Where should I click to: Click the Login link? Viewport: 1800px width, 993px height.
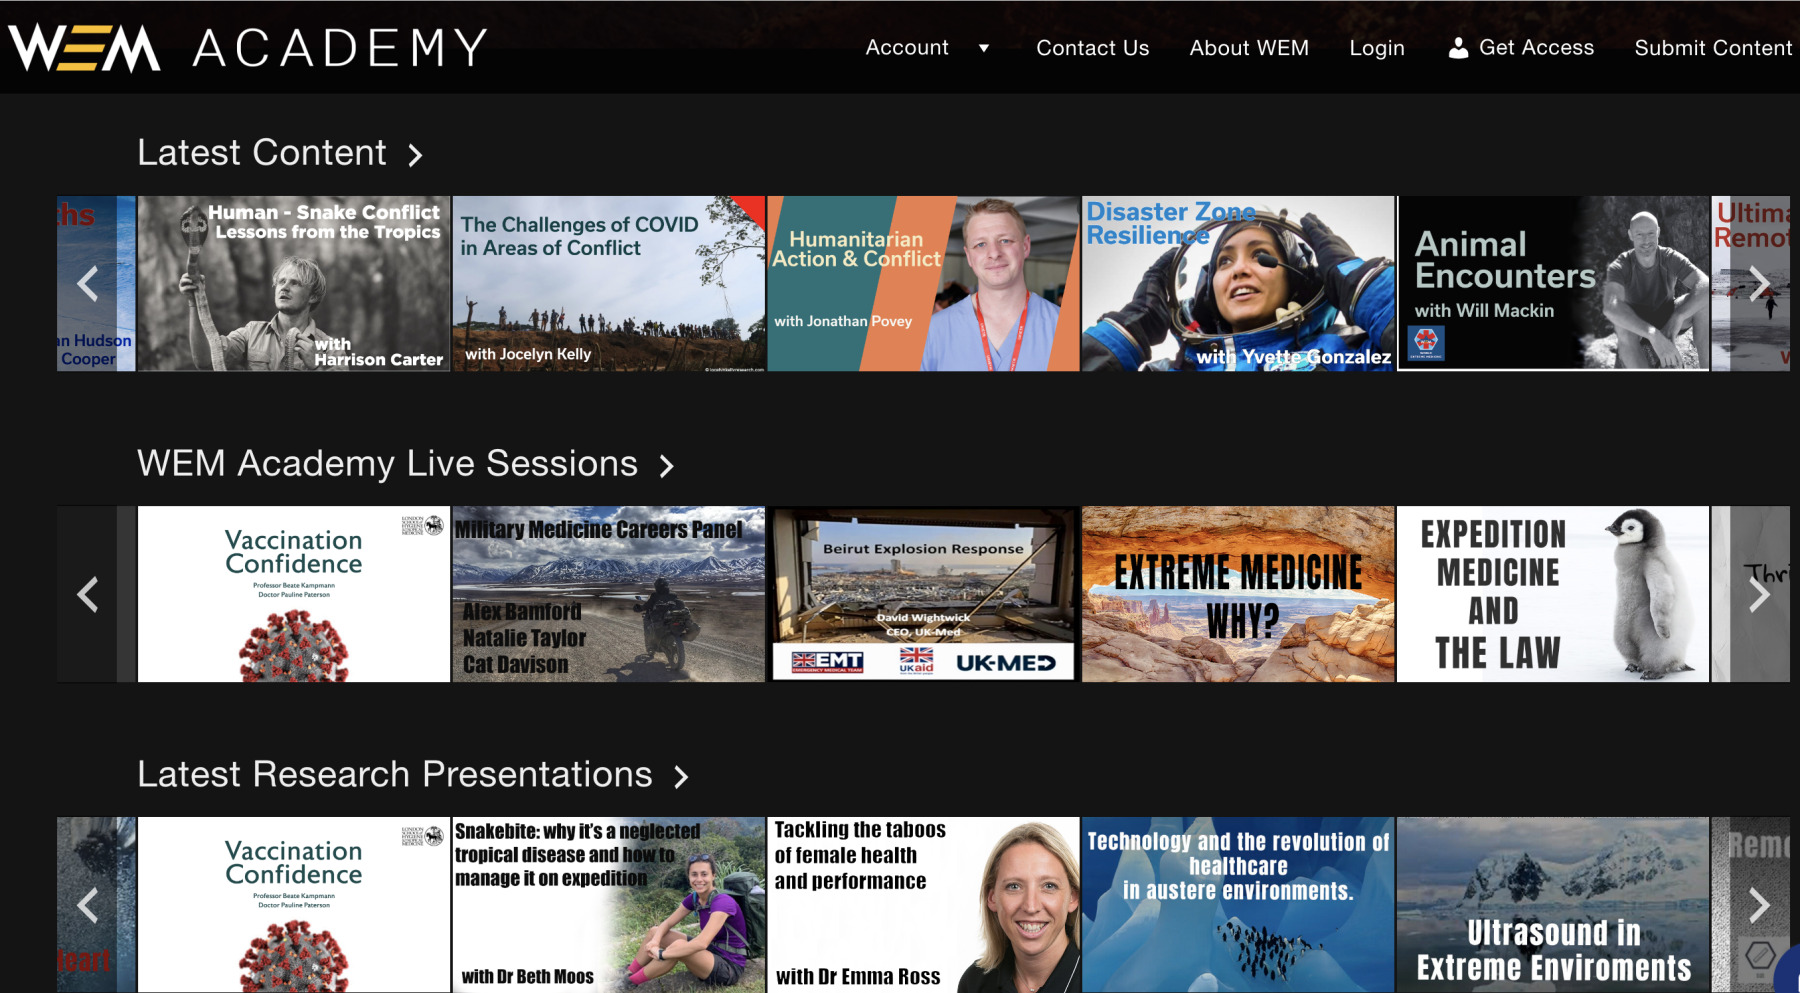[1377, 47]
